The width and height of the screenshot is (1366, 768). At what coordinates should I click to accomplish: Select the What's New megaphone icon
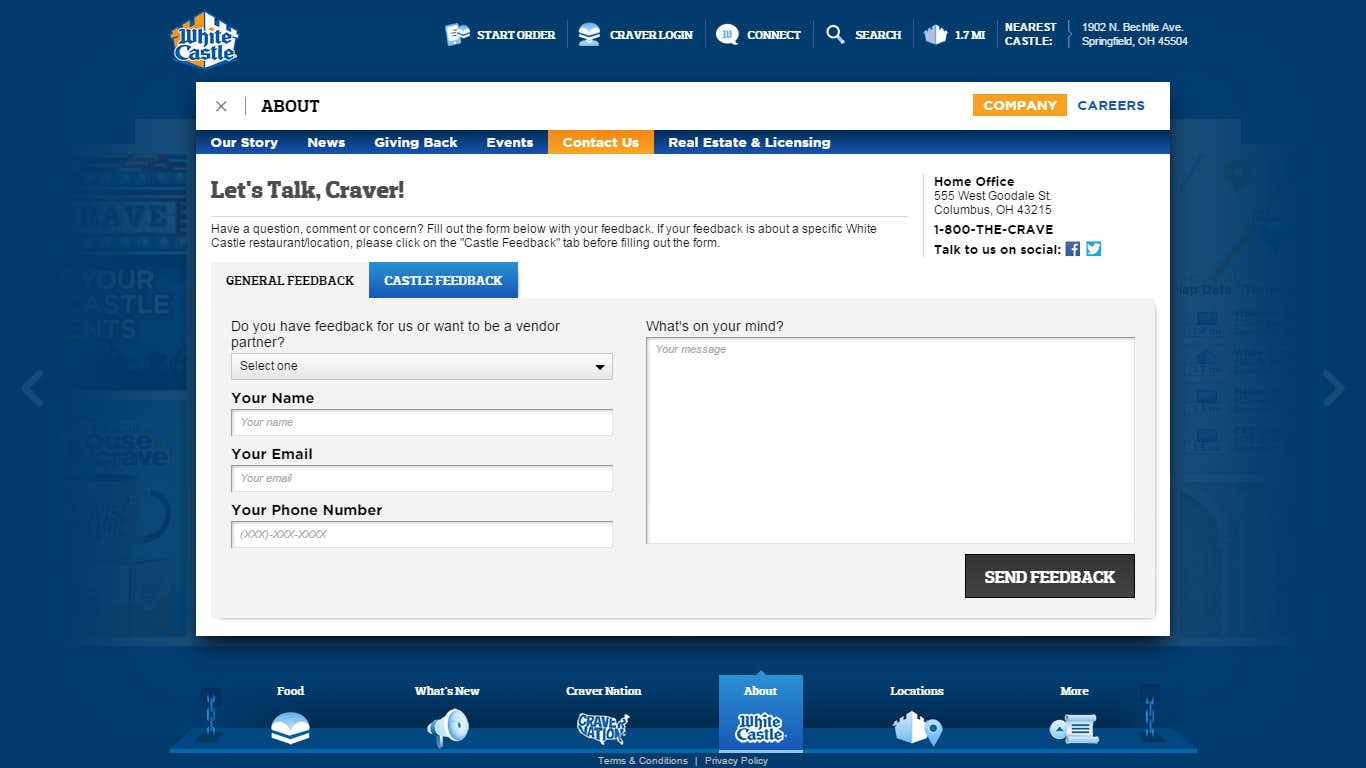tap(447, 728)
